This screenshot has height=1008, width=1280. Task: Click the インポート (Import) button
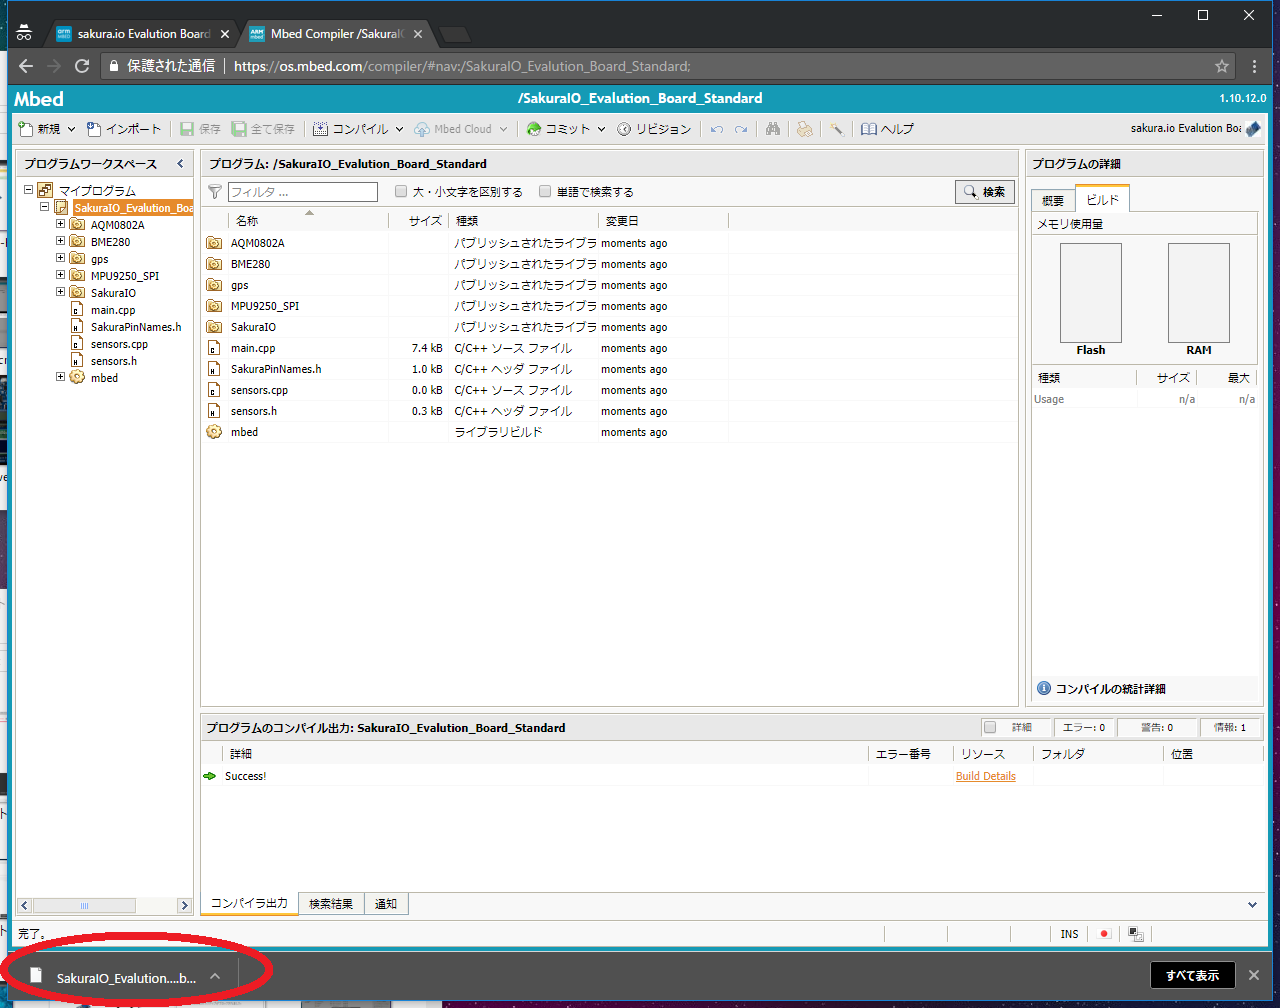click(124, 129)
